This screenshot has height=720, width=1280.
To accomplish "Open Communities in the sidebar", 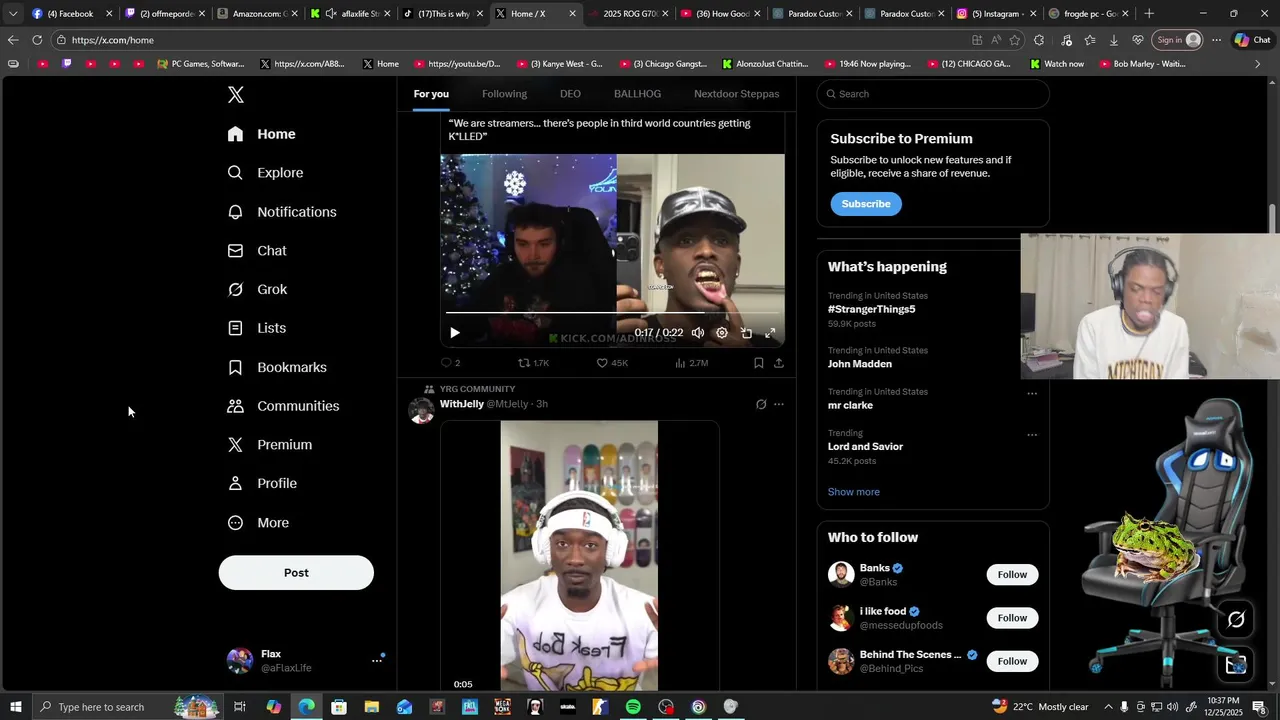I will [x=284, y=406].
